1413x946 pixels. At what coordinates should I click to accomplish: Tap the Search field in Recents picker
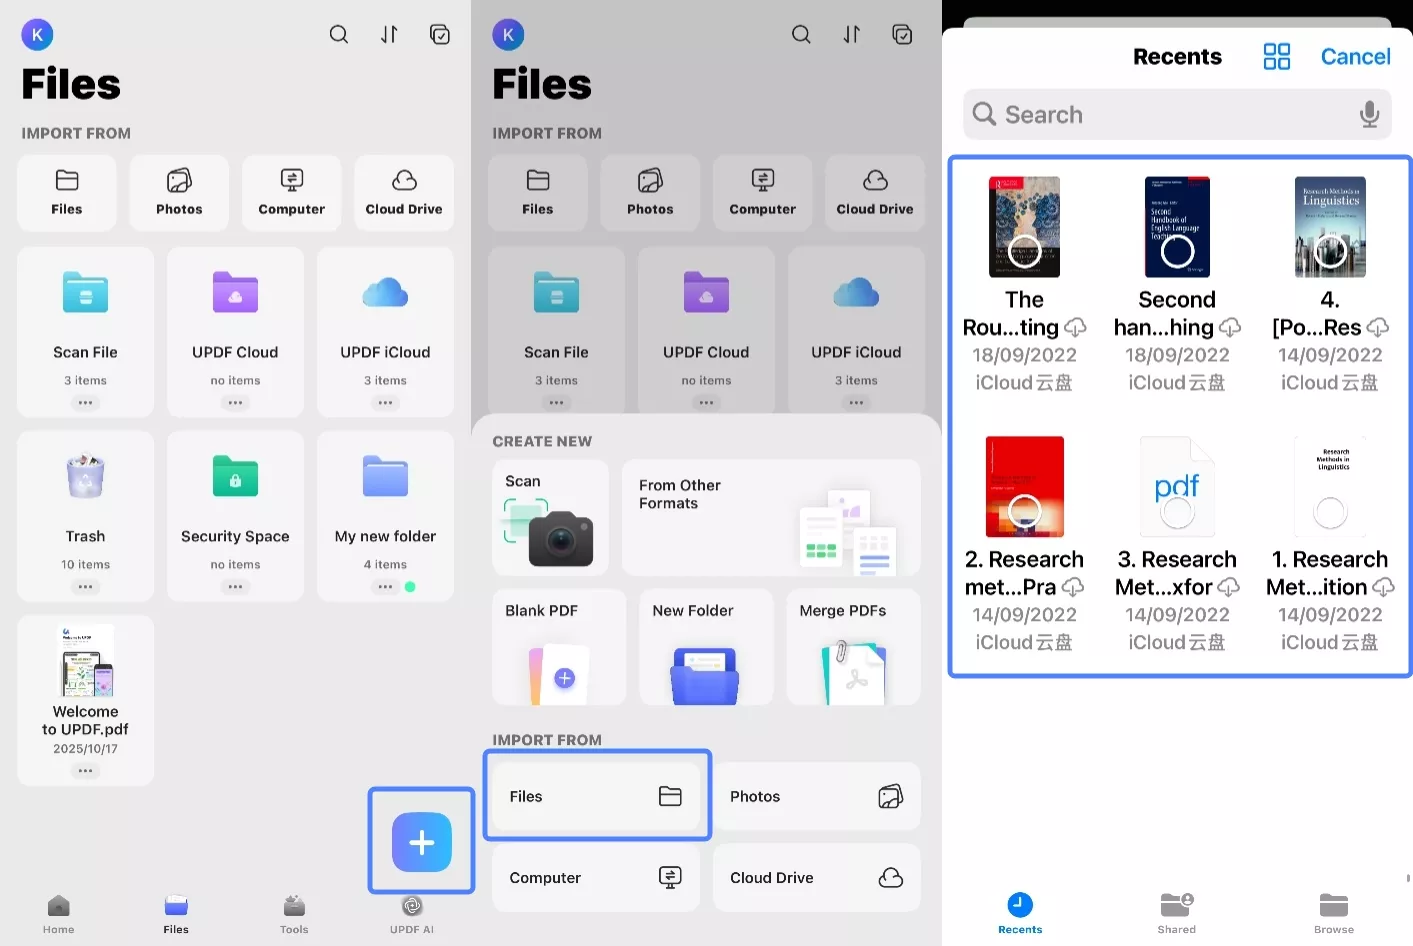pyautogui.click(x=1177, y=114)
